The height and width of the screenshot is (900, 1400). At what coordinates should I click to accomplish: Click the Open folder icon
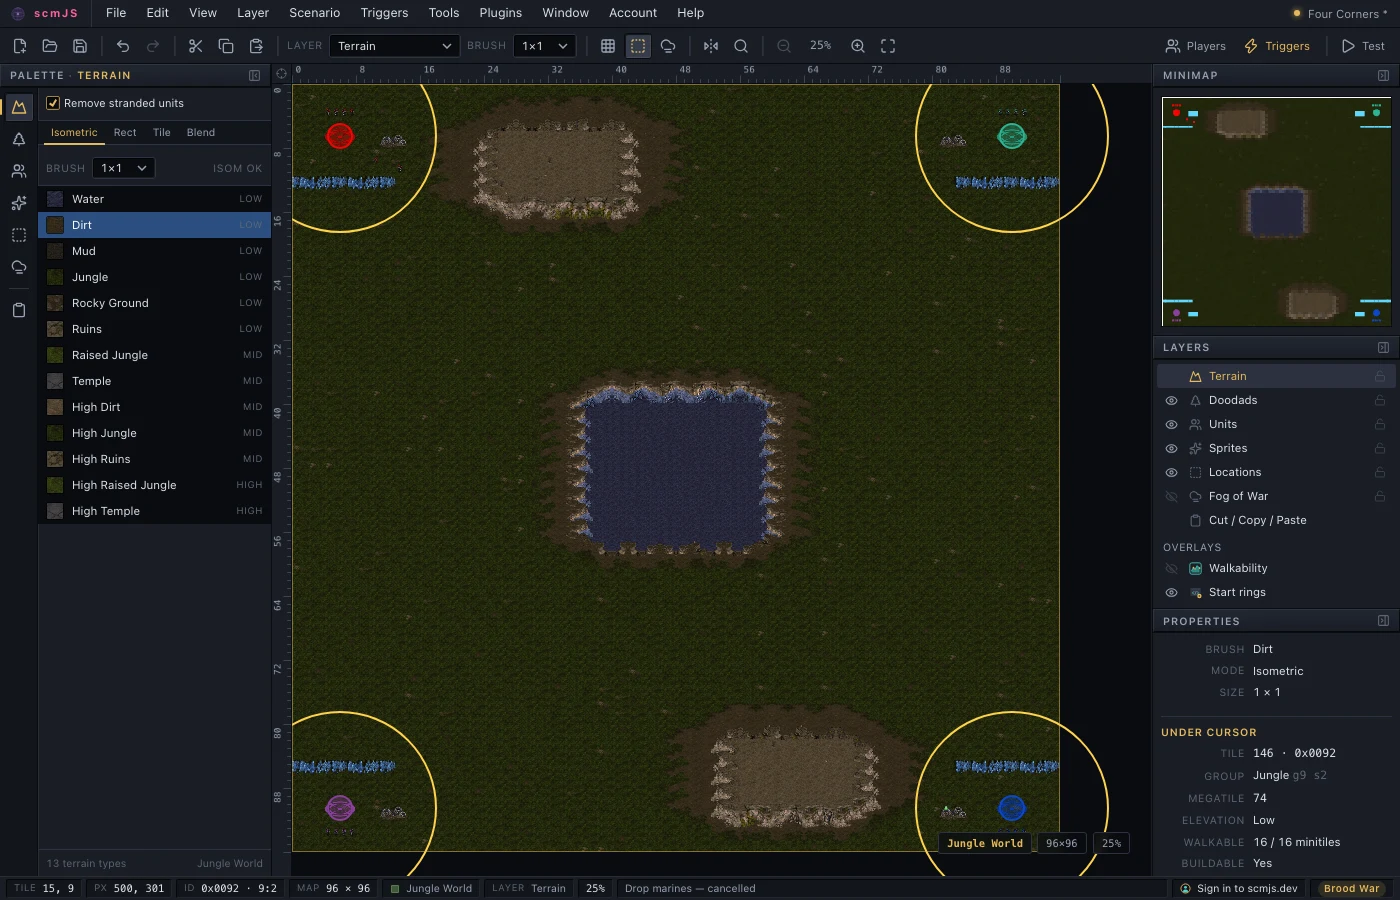point(49,46)
